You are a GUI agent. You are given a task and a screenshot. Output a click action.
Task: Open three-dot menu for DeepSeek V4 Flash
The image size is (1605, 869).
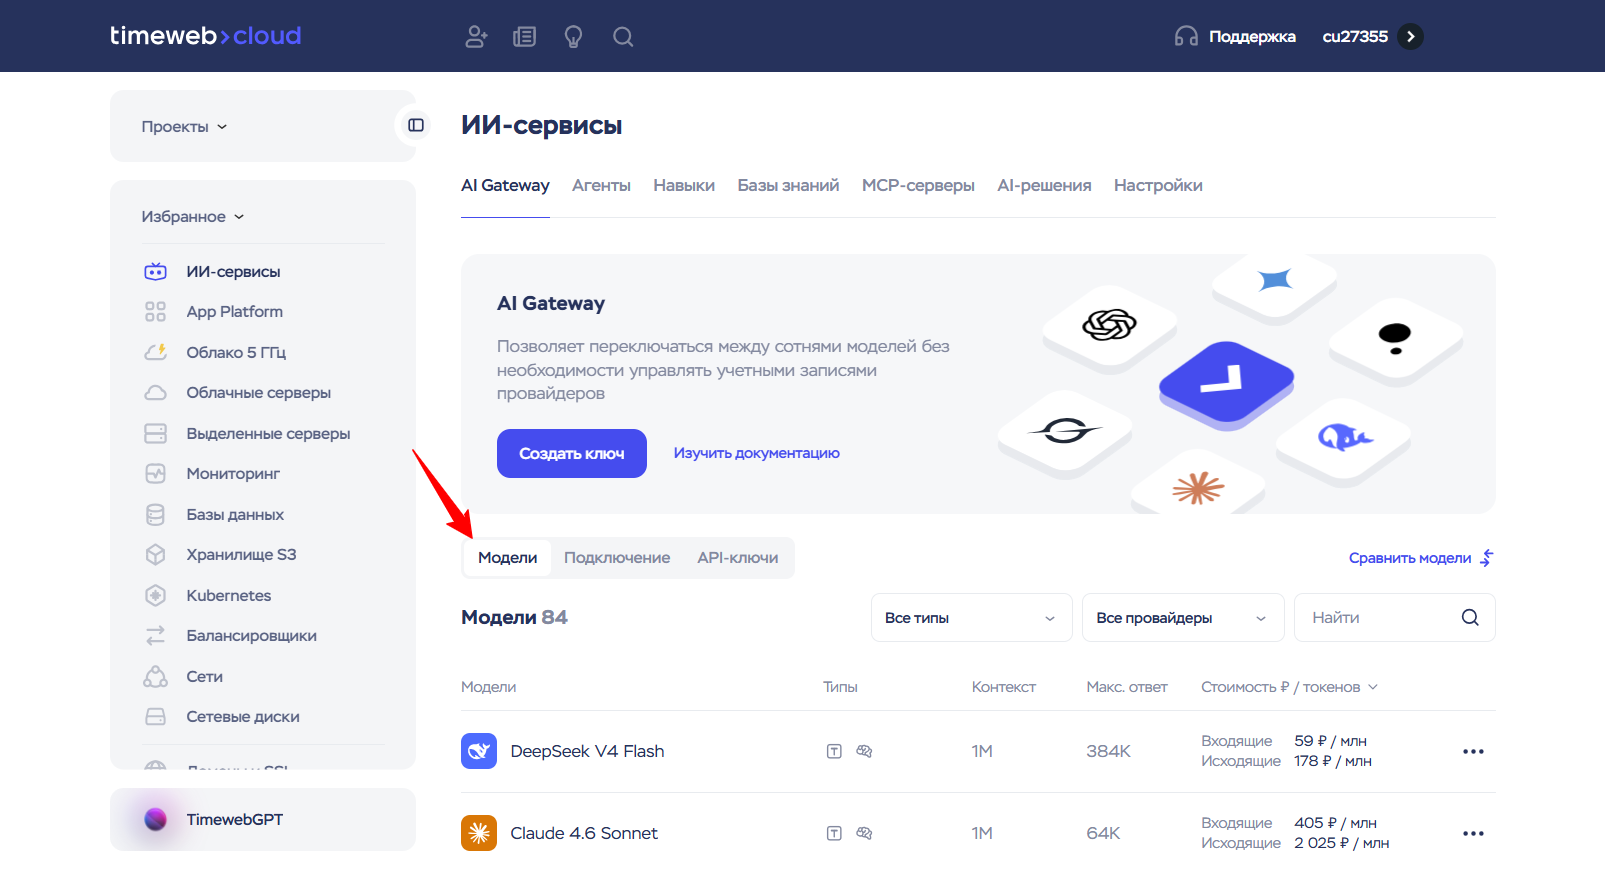1473,751
